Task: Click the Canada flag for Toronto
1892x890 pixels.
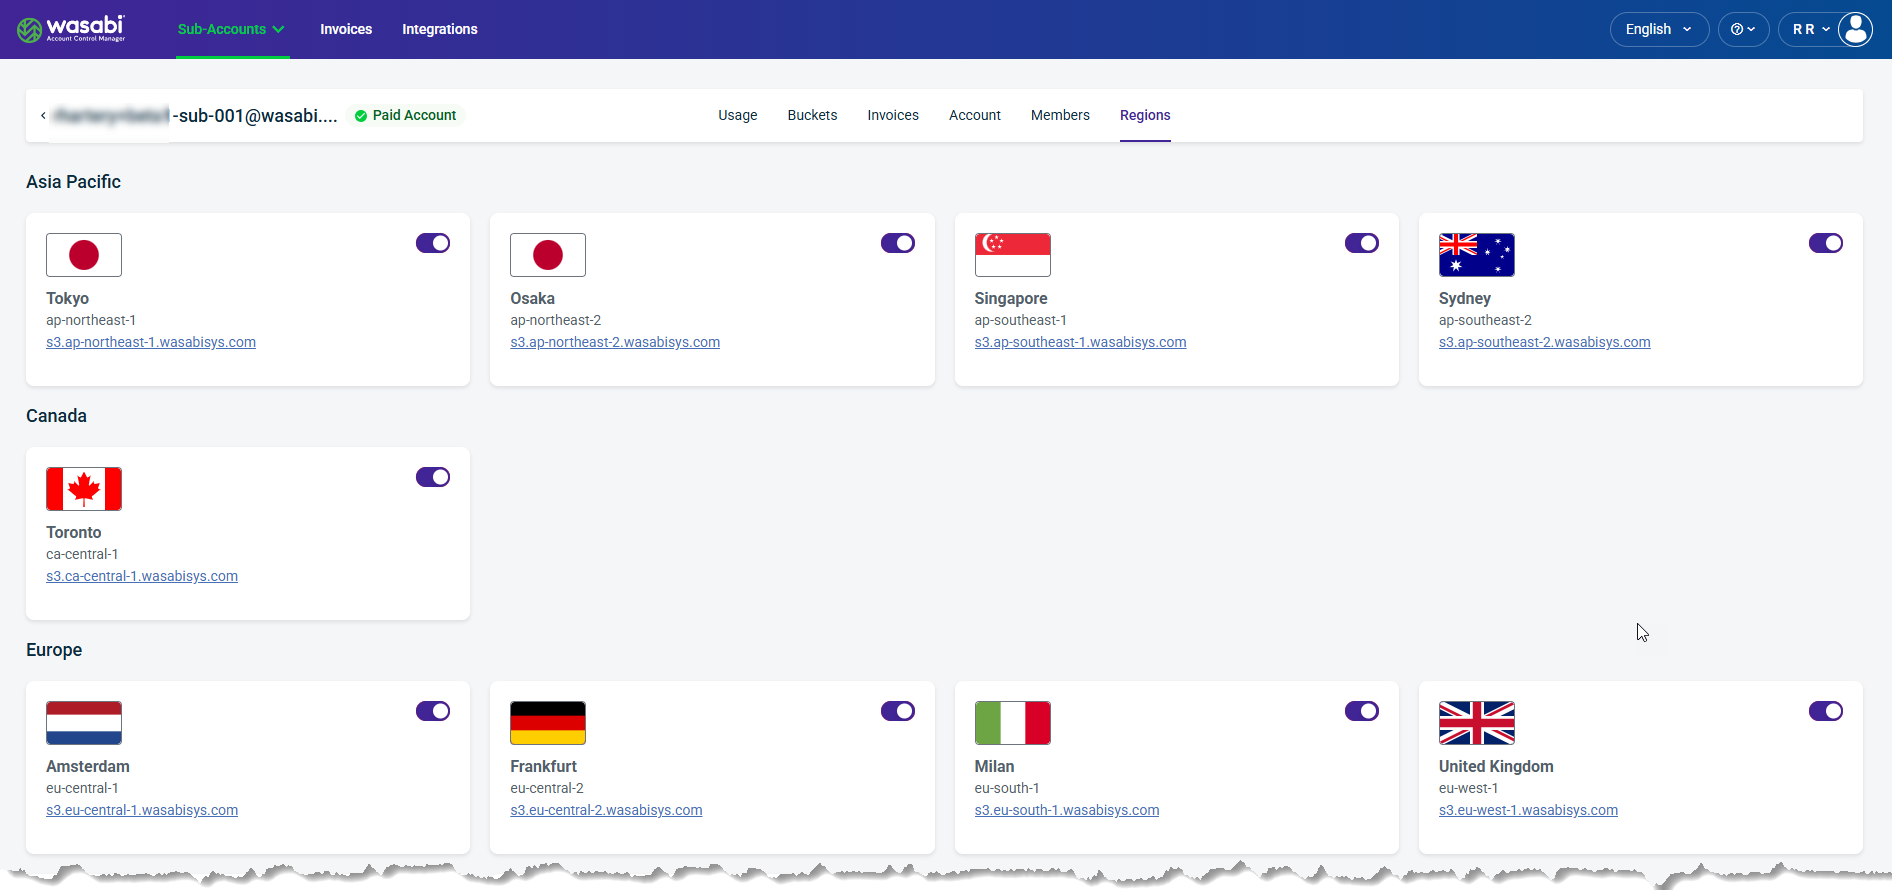Action: 84,489
